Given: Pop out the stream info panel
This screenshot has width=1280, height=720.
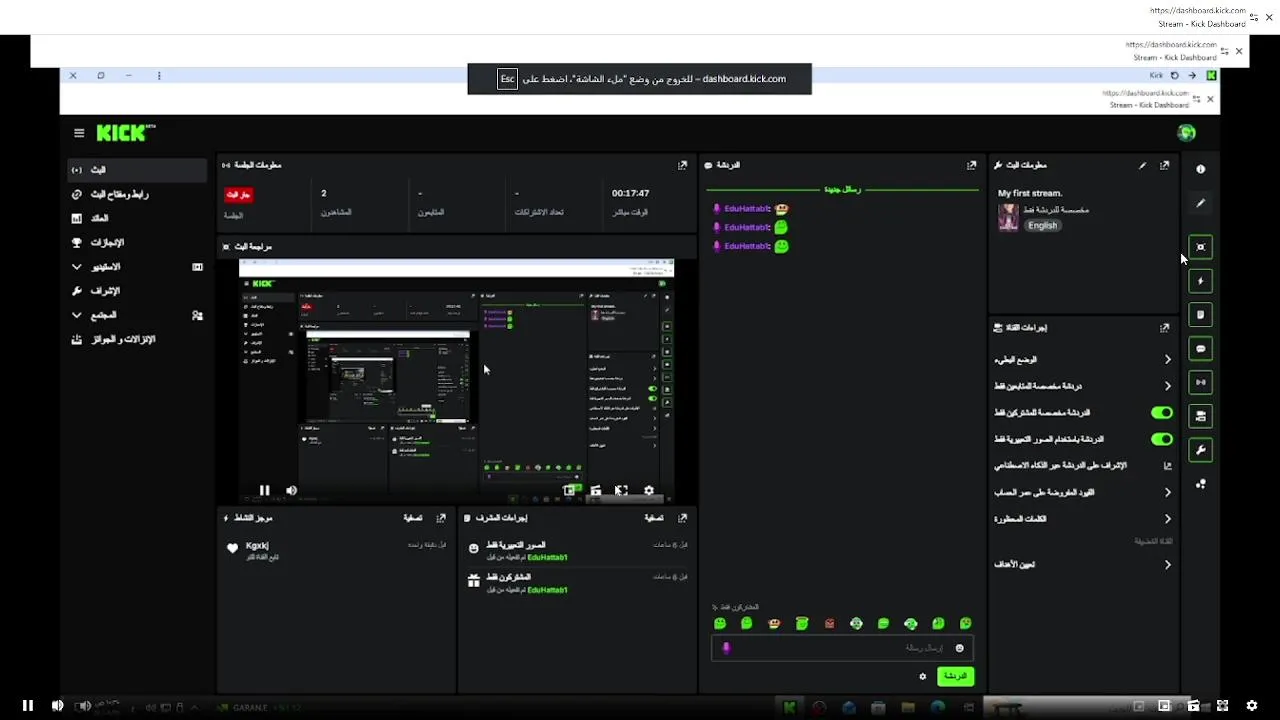Looking at the screenshot, I should [x=1164, y=165].
